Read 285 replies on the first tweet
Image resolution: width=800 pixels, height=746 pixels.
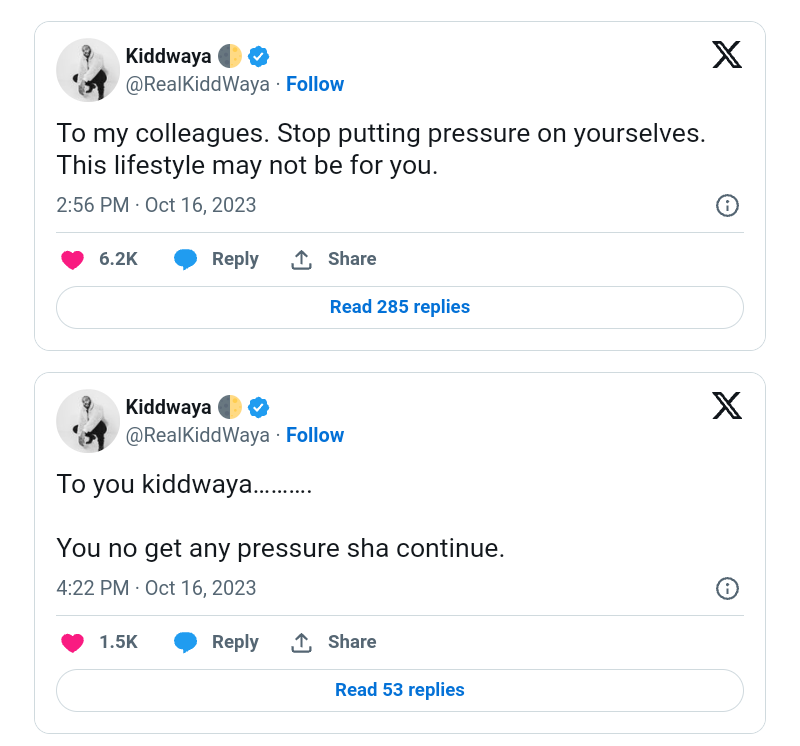pos(400,307)
